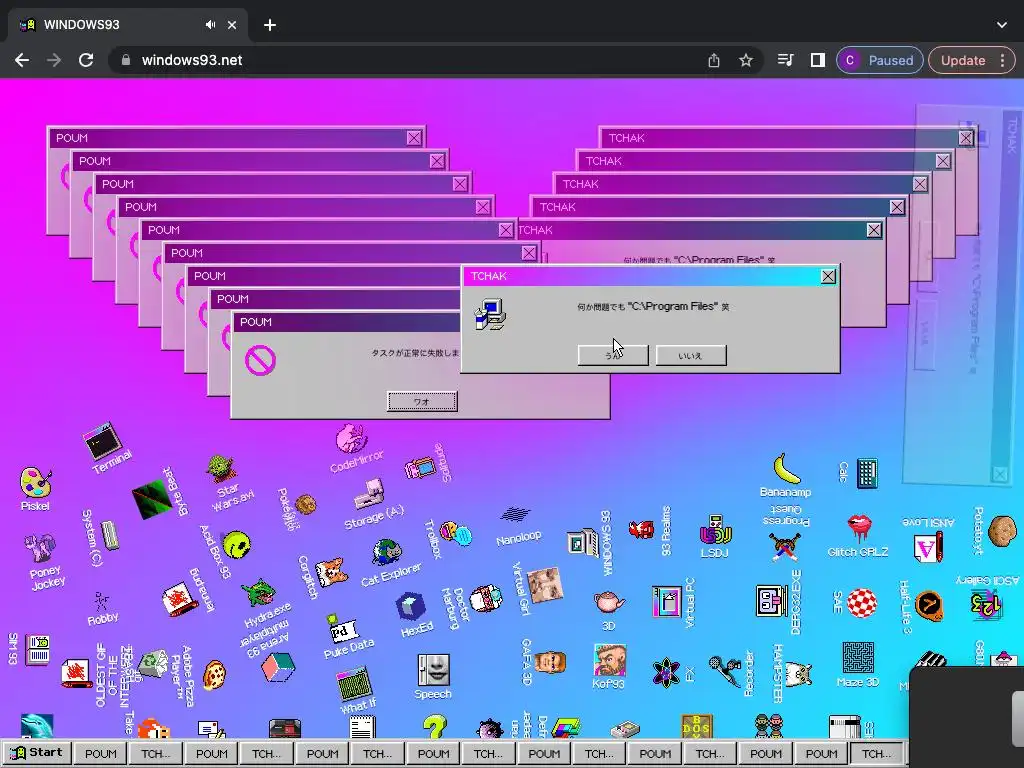The height and width of the screenshot is (768, 1024).
Task: Open the Puke Data icon
Action: pyautogui.click(x=342, y=629)
